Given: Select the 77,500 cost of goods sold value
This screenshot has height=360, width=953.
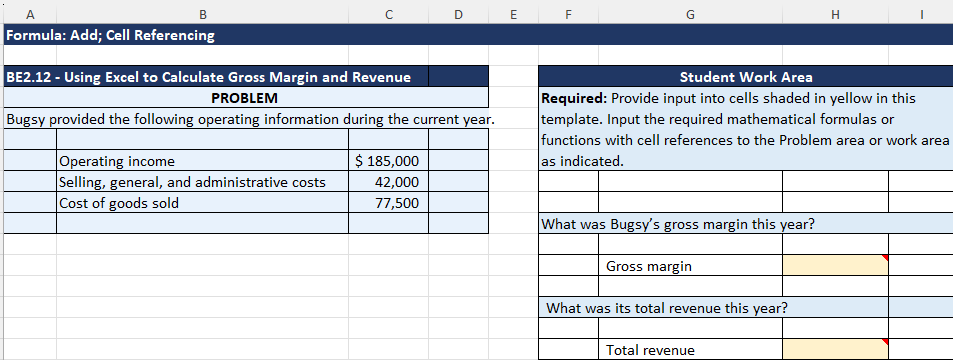Looking at the screenshot, I should pos(388,202).
